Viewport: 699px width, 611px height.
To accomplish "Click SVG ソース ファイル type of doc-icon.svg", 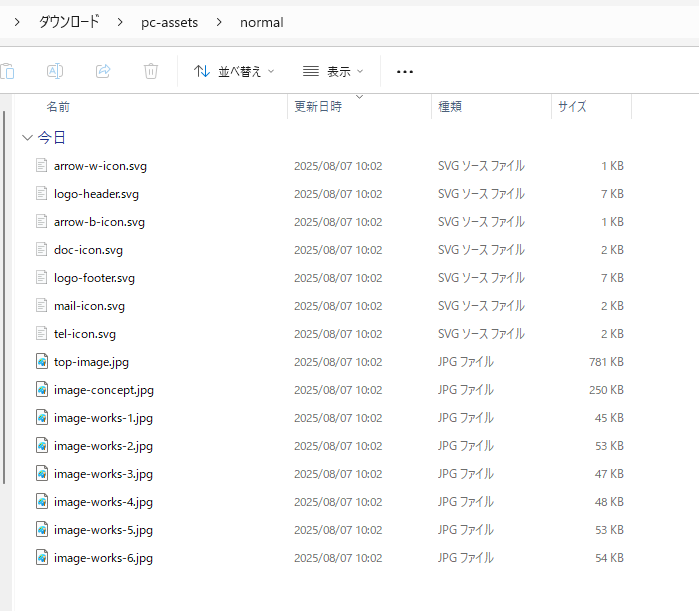I will (x=481, y=250).
